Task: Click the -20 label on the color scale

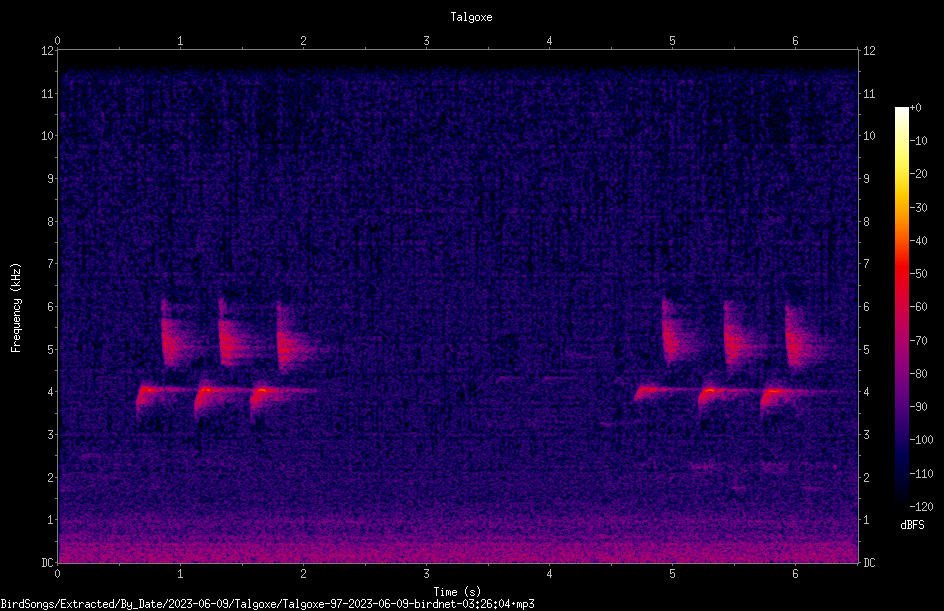Action: coord(919,174)
